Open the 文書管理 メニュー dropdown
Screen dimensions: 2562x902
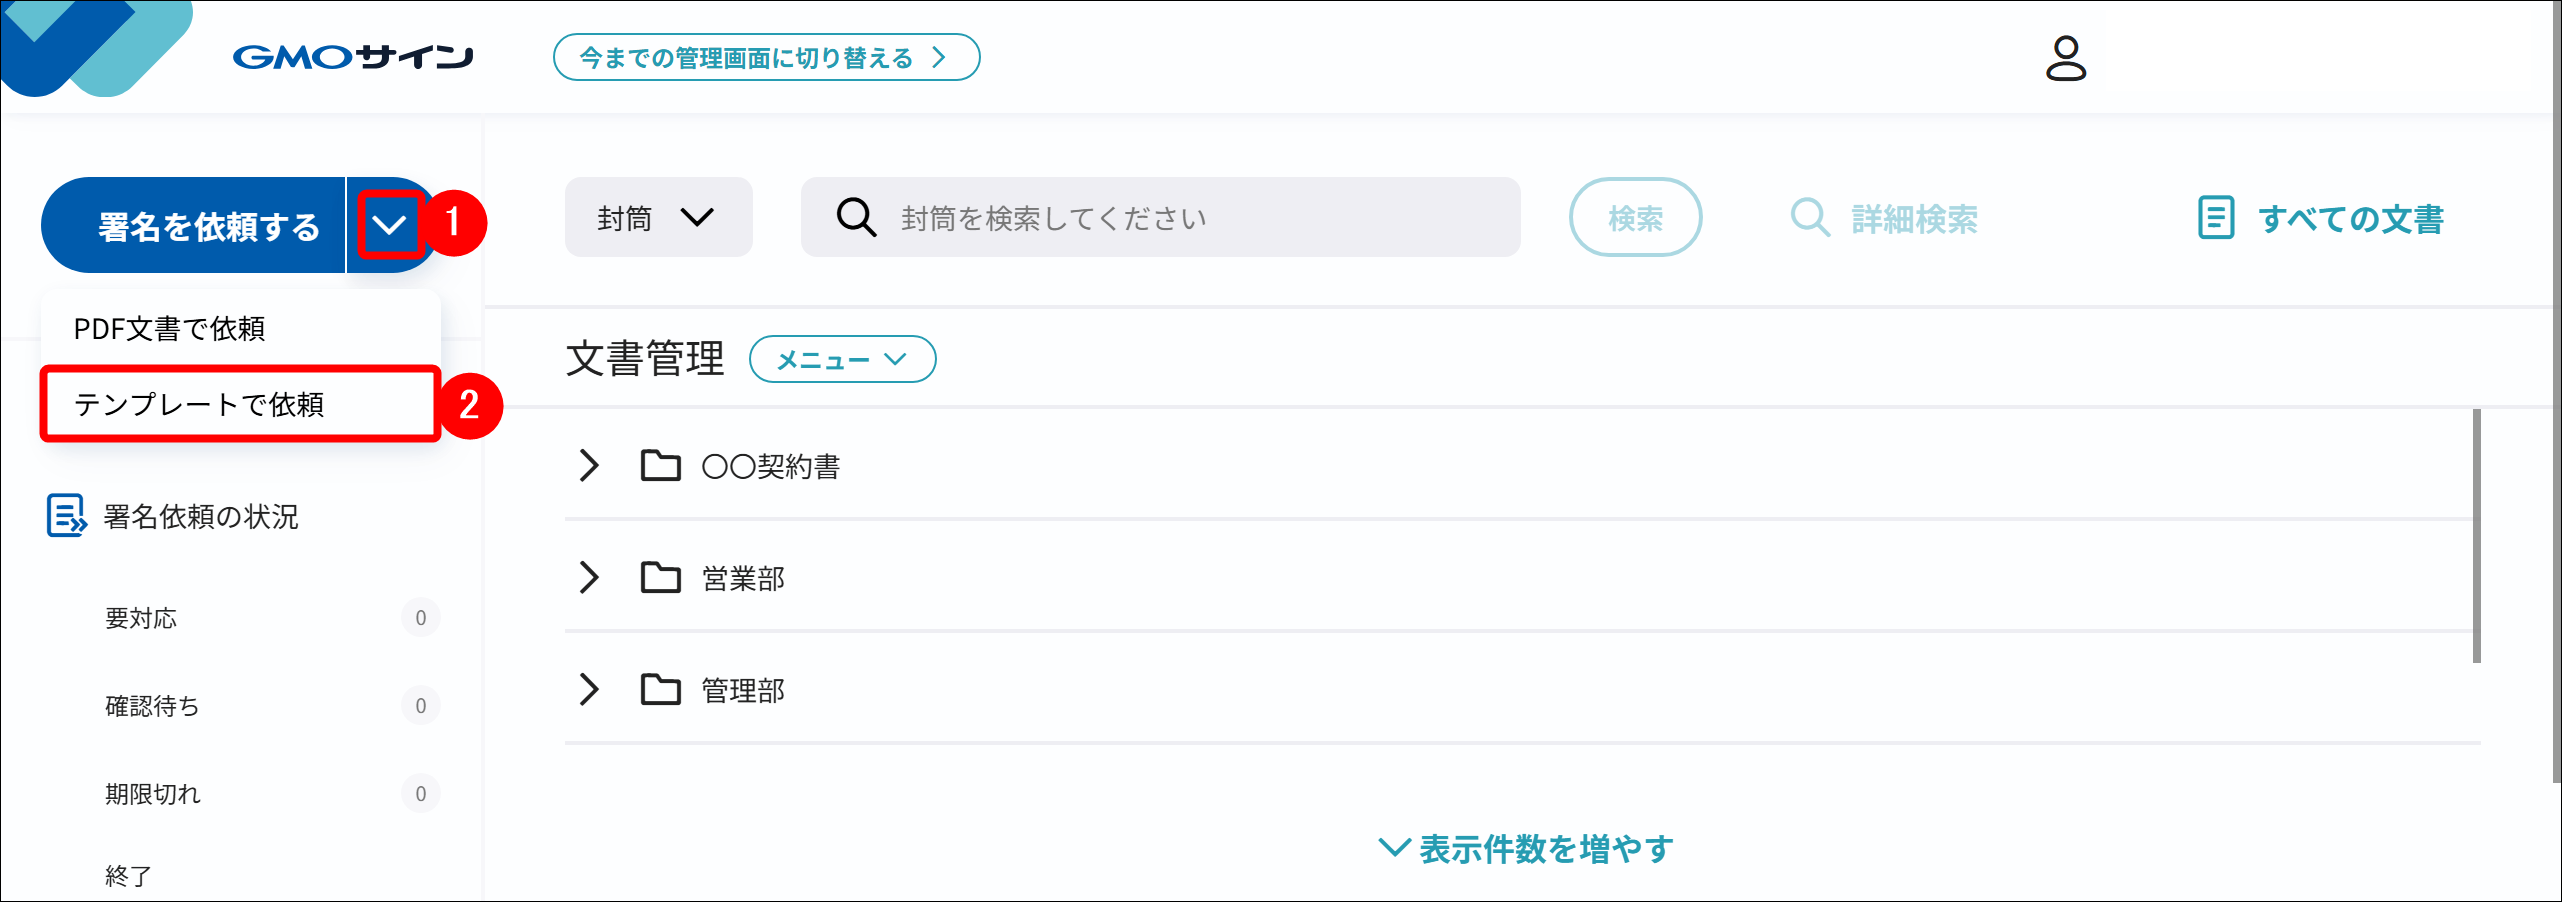point(842,359)
